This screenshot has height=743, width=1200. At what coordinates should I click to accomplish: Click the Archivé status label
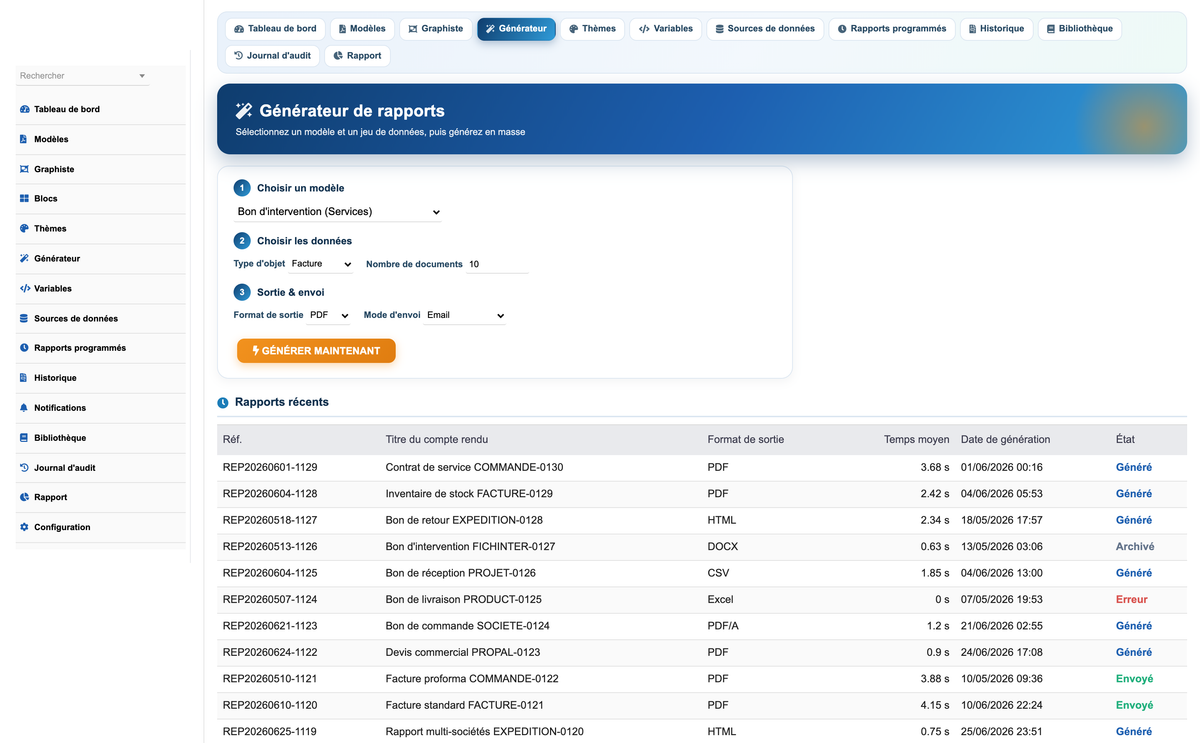click(x=1135, y=547)
